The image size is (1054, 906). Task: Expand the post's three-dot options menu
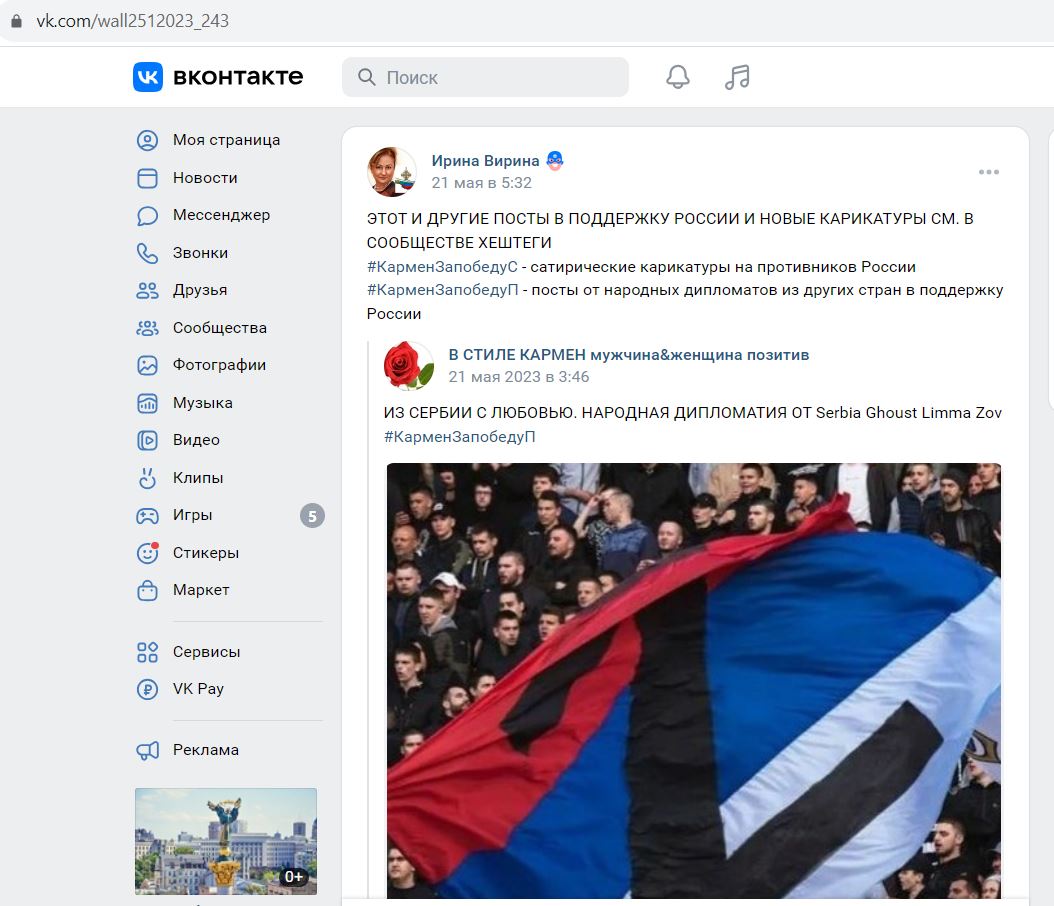988,172
